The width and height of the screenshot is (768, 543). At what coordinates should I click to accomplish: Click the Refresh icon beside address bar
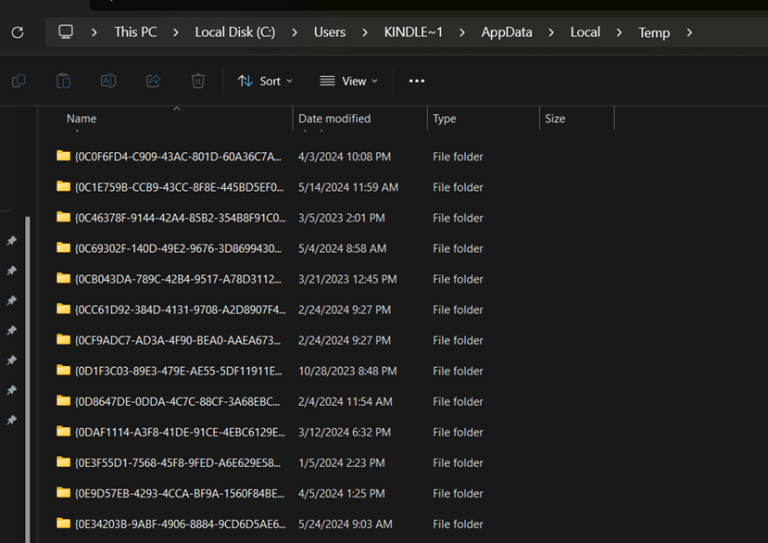[17, 32]
